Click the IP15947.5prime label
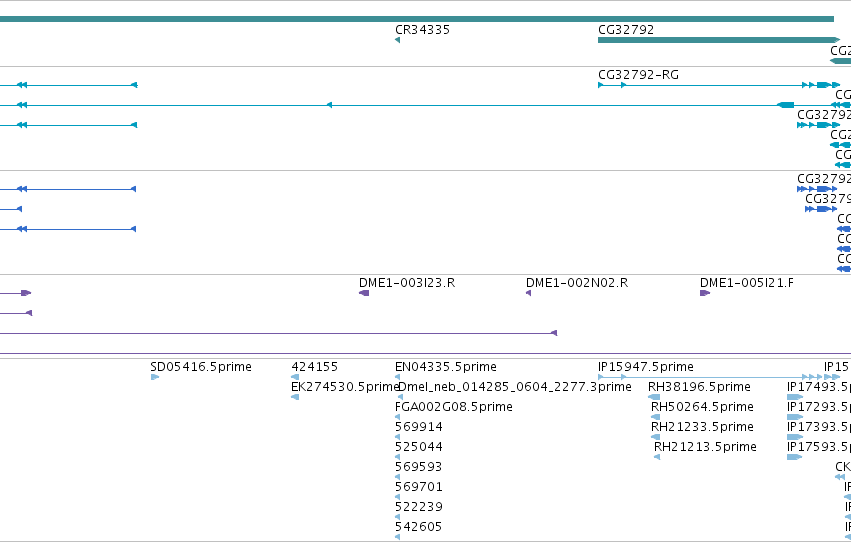 tap(646, 367)
